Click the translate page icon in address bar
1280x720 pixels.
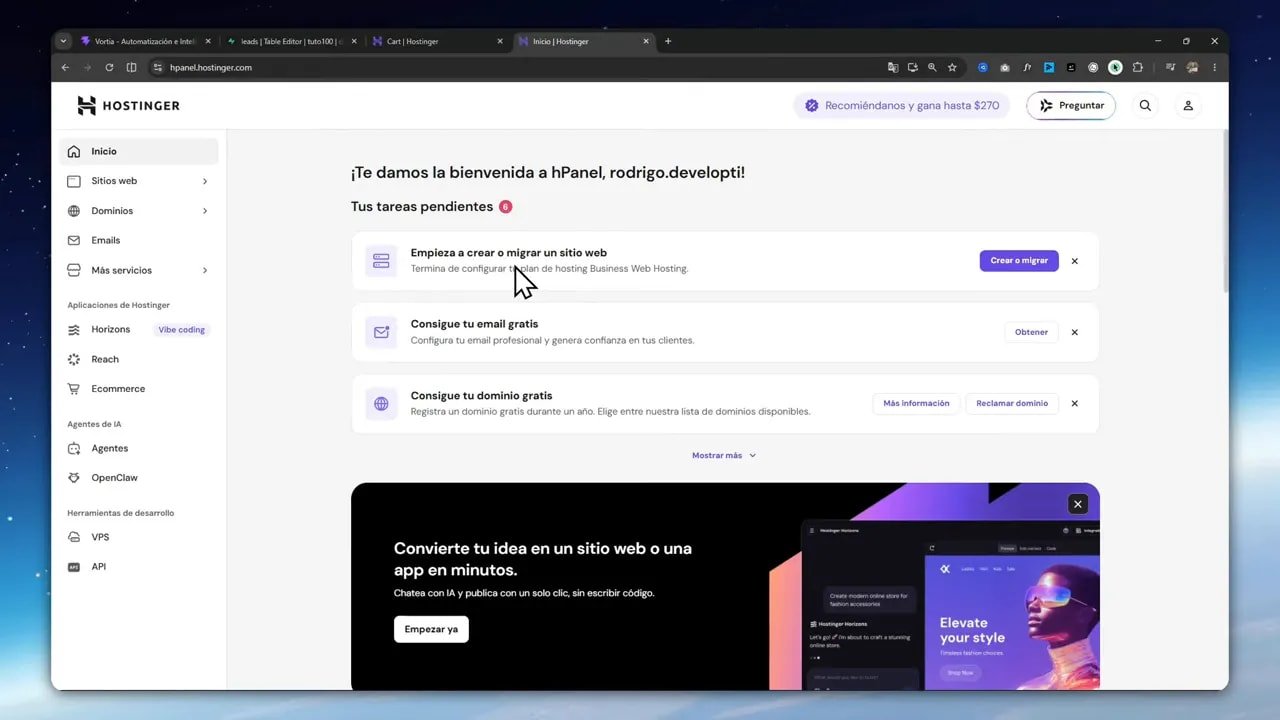point(893,67)
